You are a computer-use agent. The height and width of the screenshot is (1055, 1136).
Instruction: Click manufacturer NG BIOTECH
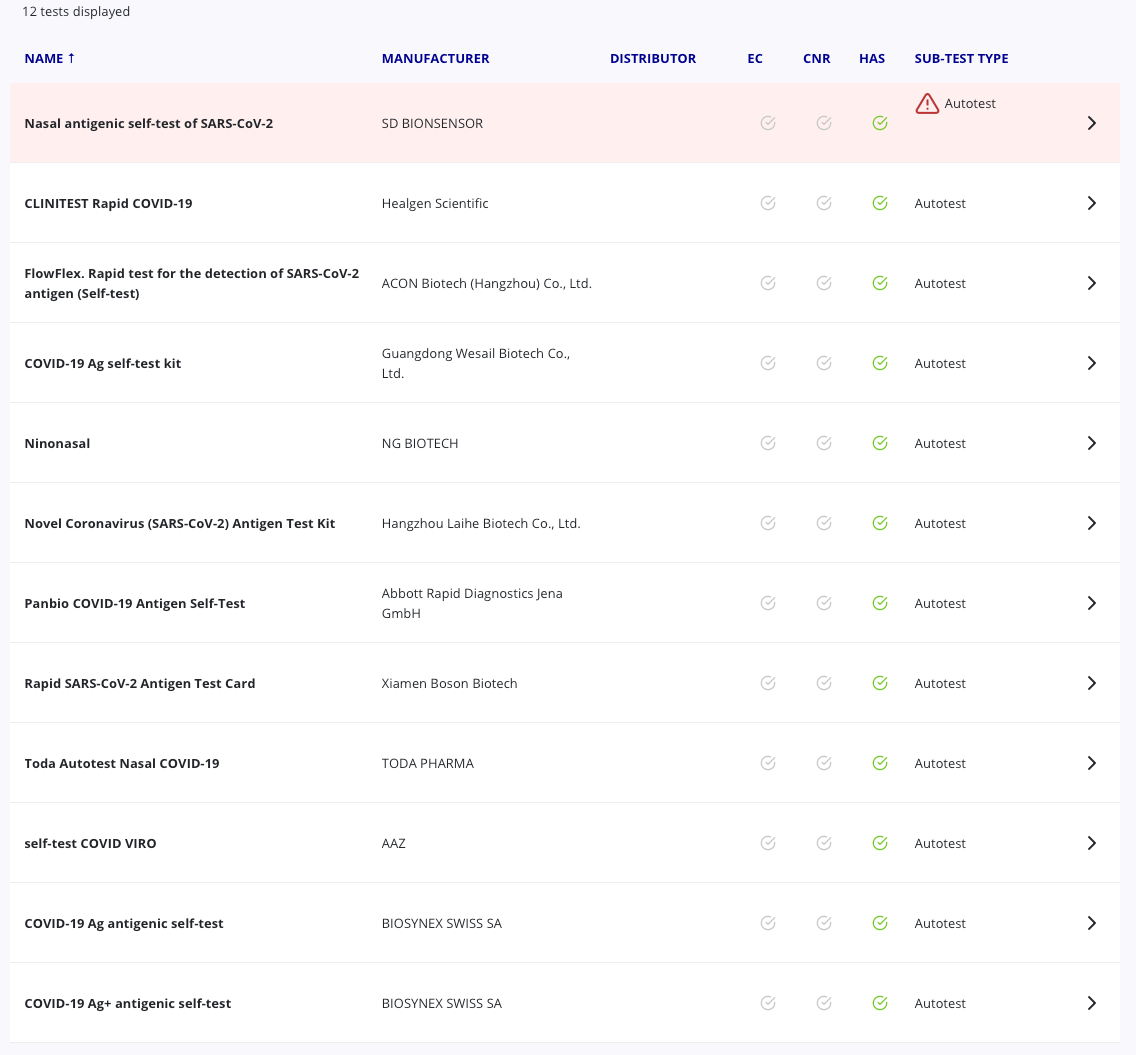click(x=420, y=443)
